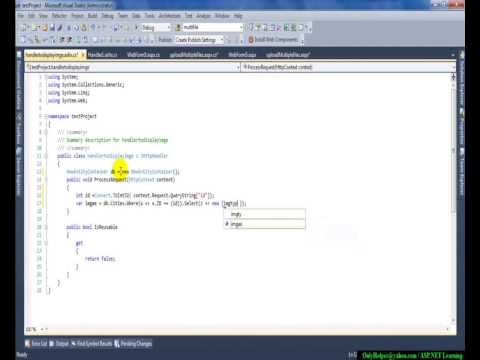Open the File menu

[21, 16]
